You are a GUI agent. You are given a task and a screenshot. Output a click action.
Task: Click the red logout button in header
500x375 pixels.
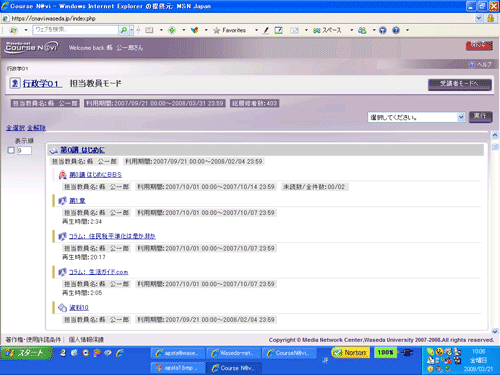coord(479,46)
